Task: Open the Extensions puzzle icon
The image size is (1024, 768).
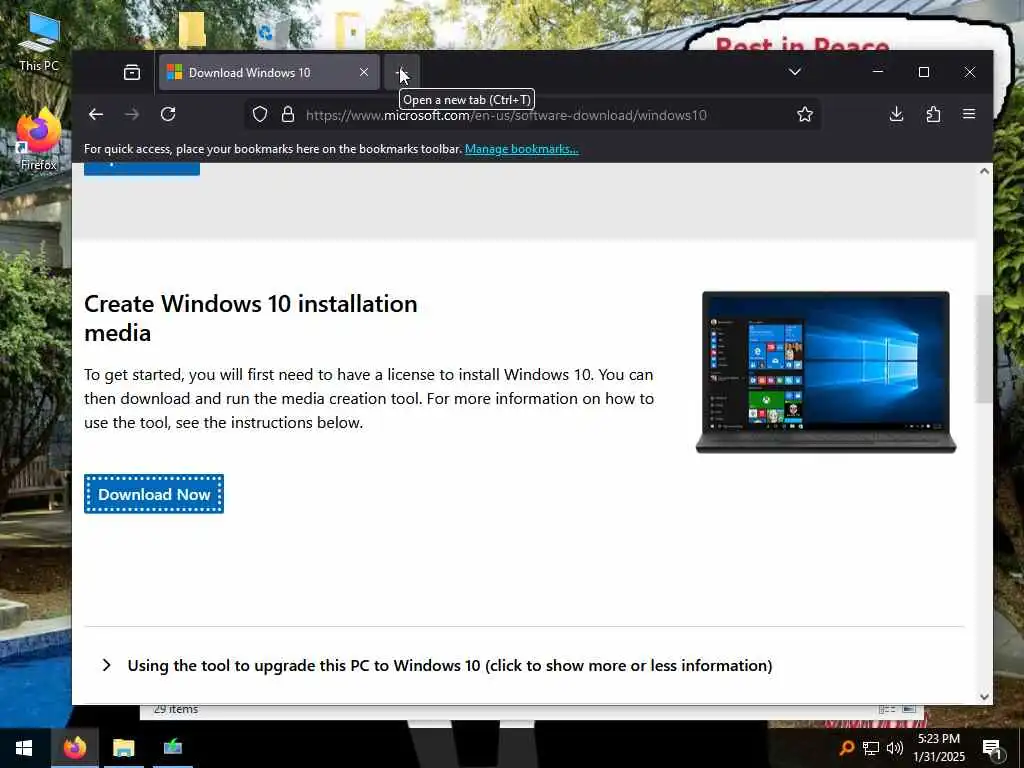Action: [933, 114]
